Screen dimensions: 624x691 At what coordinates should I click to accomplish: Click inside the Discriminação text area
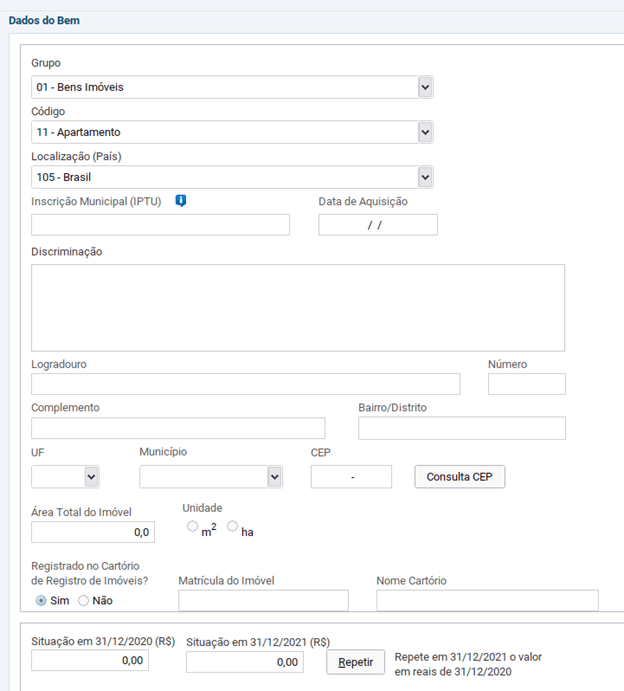coord(298,308)
